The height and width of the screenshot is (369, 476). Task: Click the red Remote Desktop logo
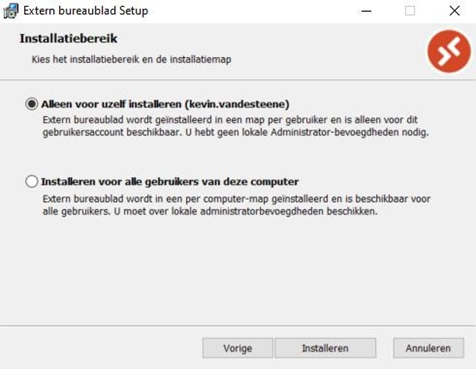449,51
